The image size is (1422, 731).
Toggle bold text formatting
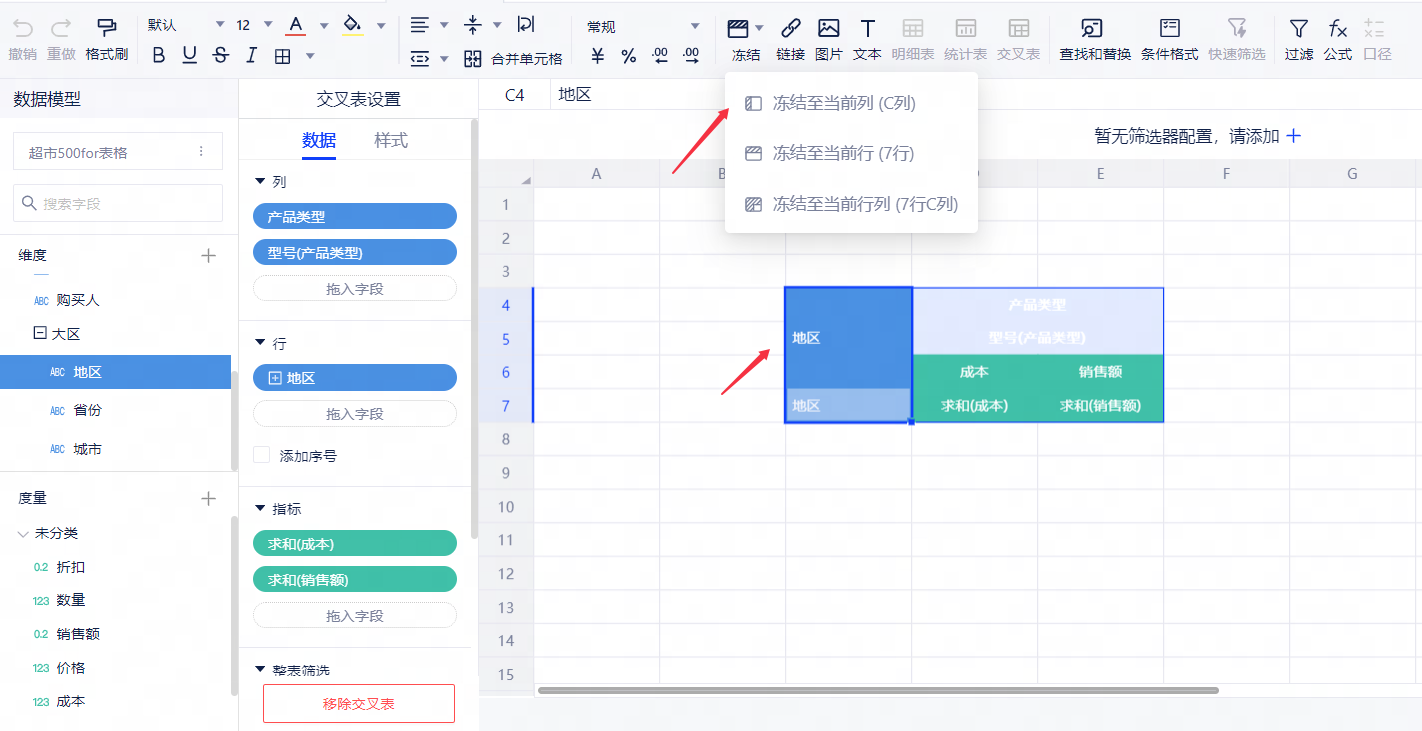[x=159, y=56]
